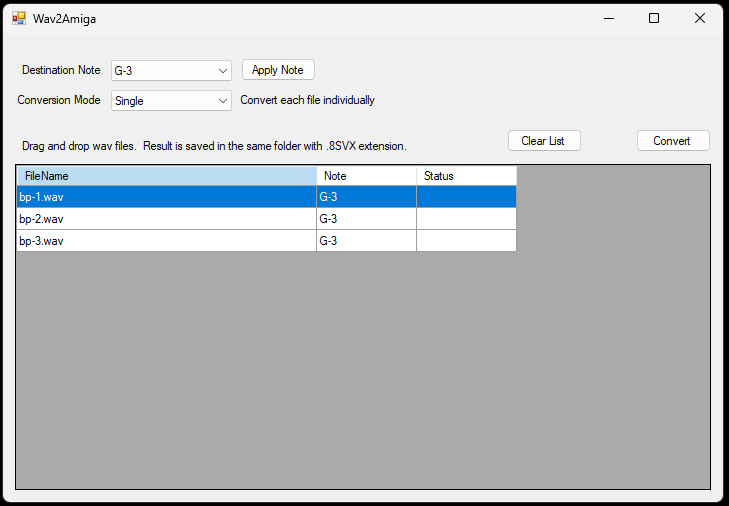The image size is (729, 506).
Task: Click the Note cell of bp-3.wav
Action: tap(366, 241)
